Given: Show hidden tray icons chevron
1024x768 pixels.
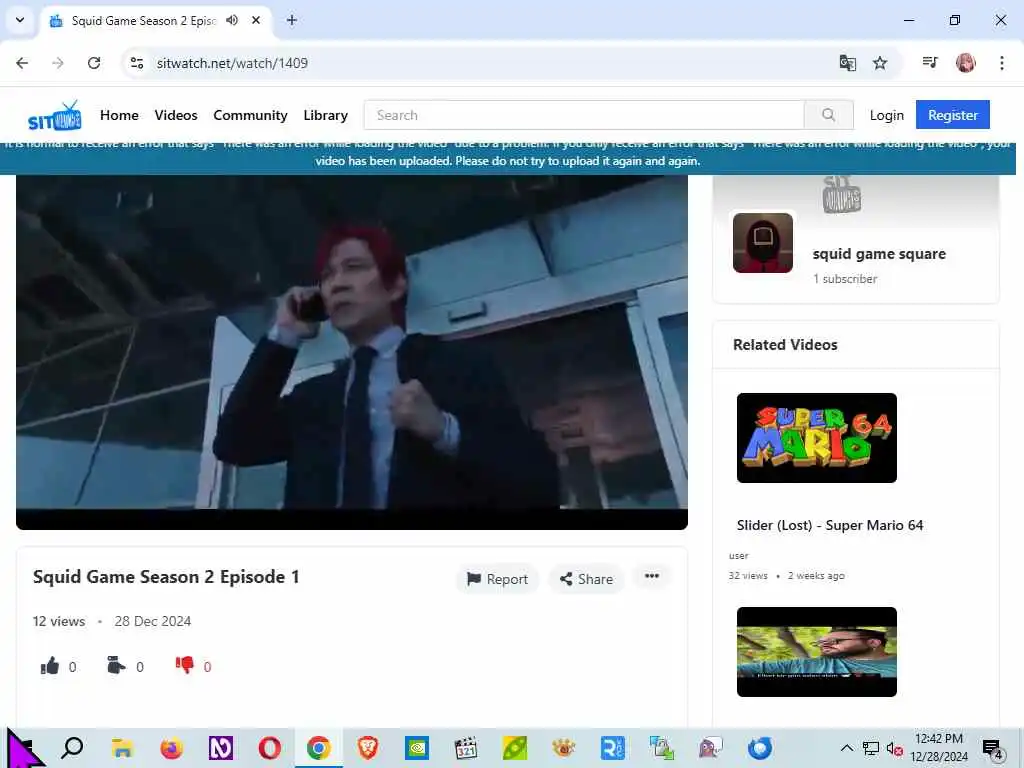Looking at the screenshot, I should coord(846,748).
